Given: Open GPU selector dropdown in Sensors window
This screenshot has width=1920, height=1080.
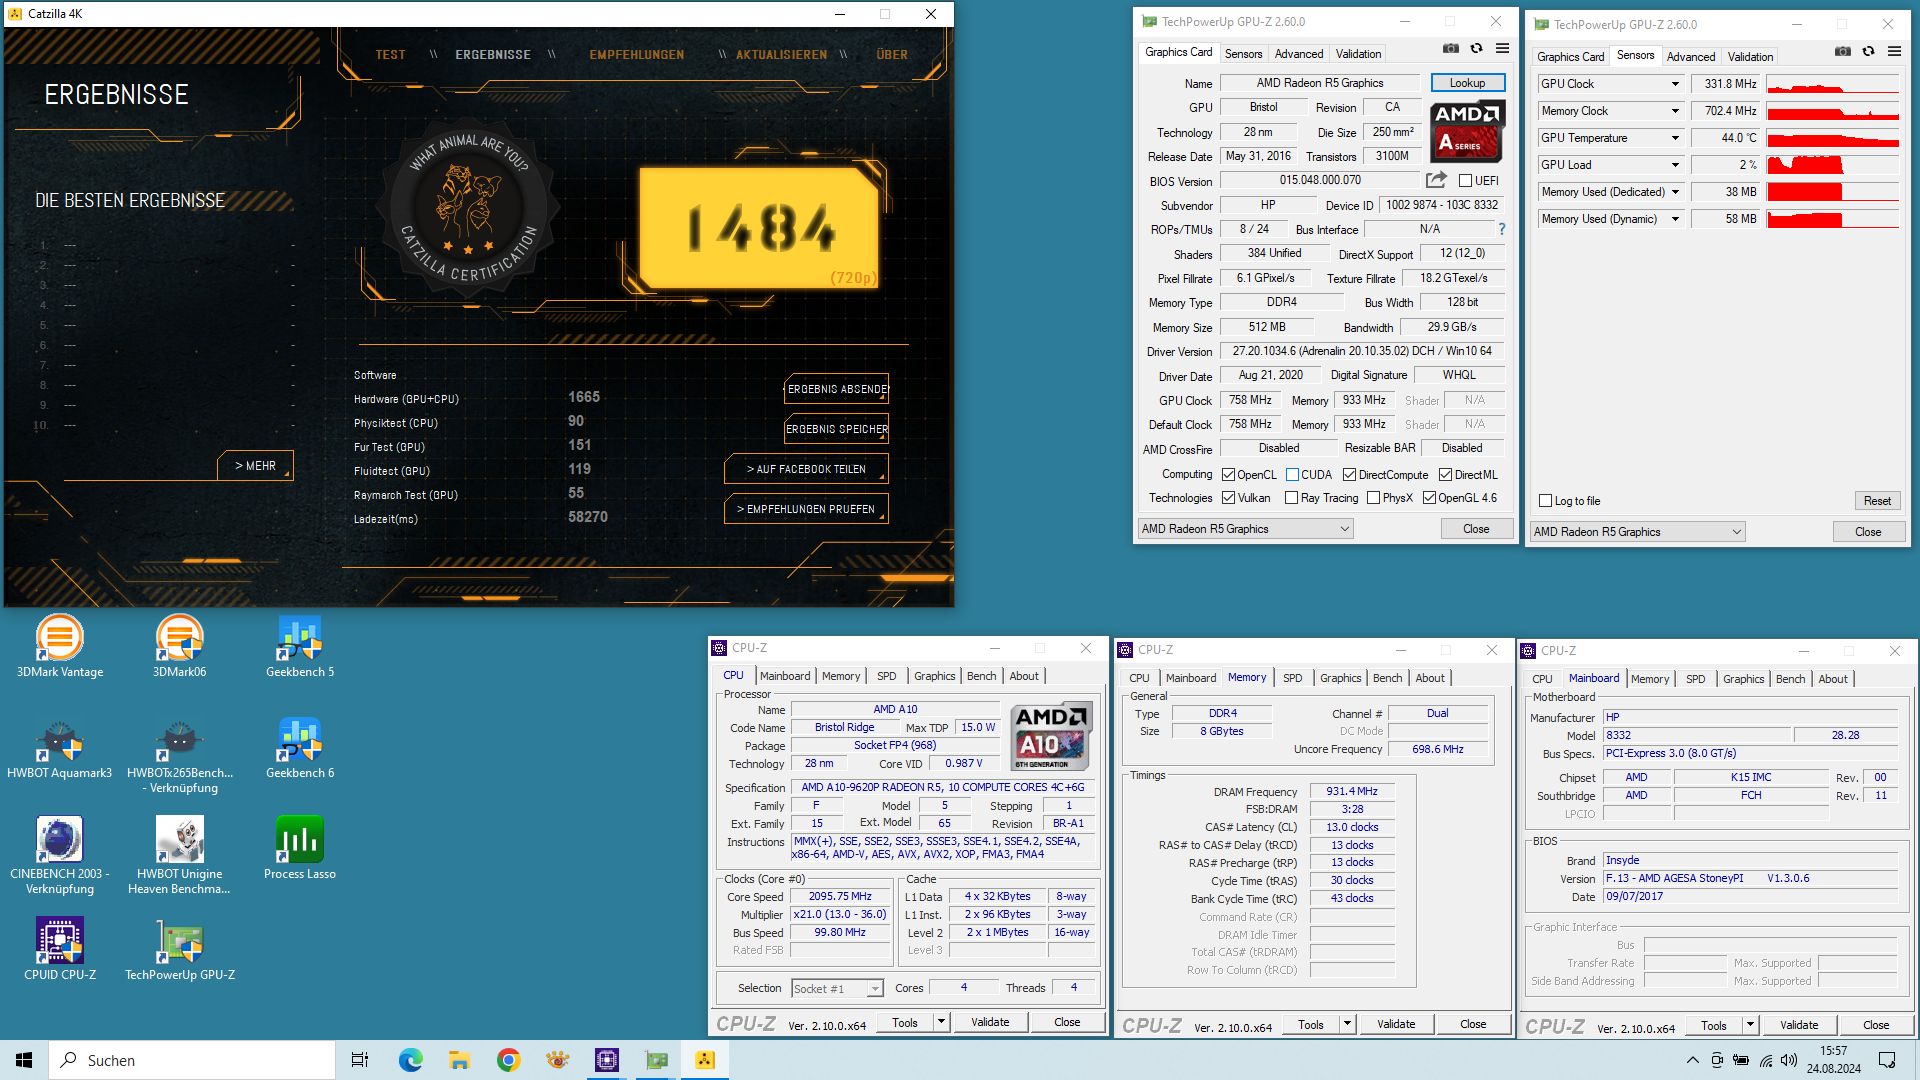Looking at the screenshot, I should tap(1638, 532).
